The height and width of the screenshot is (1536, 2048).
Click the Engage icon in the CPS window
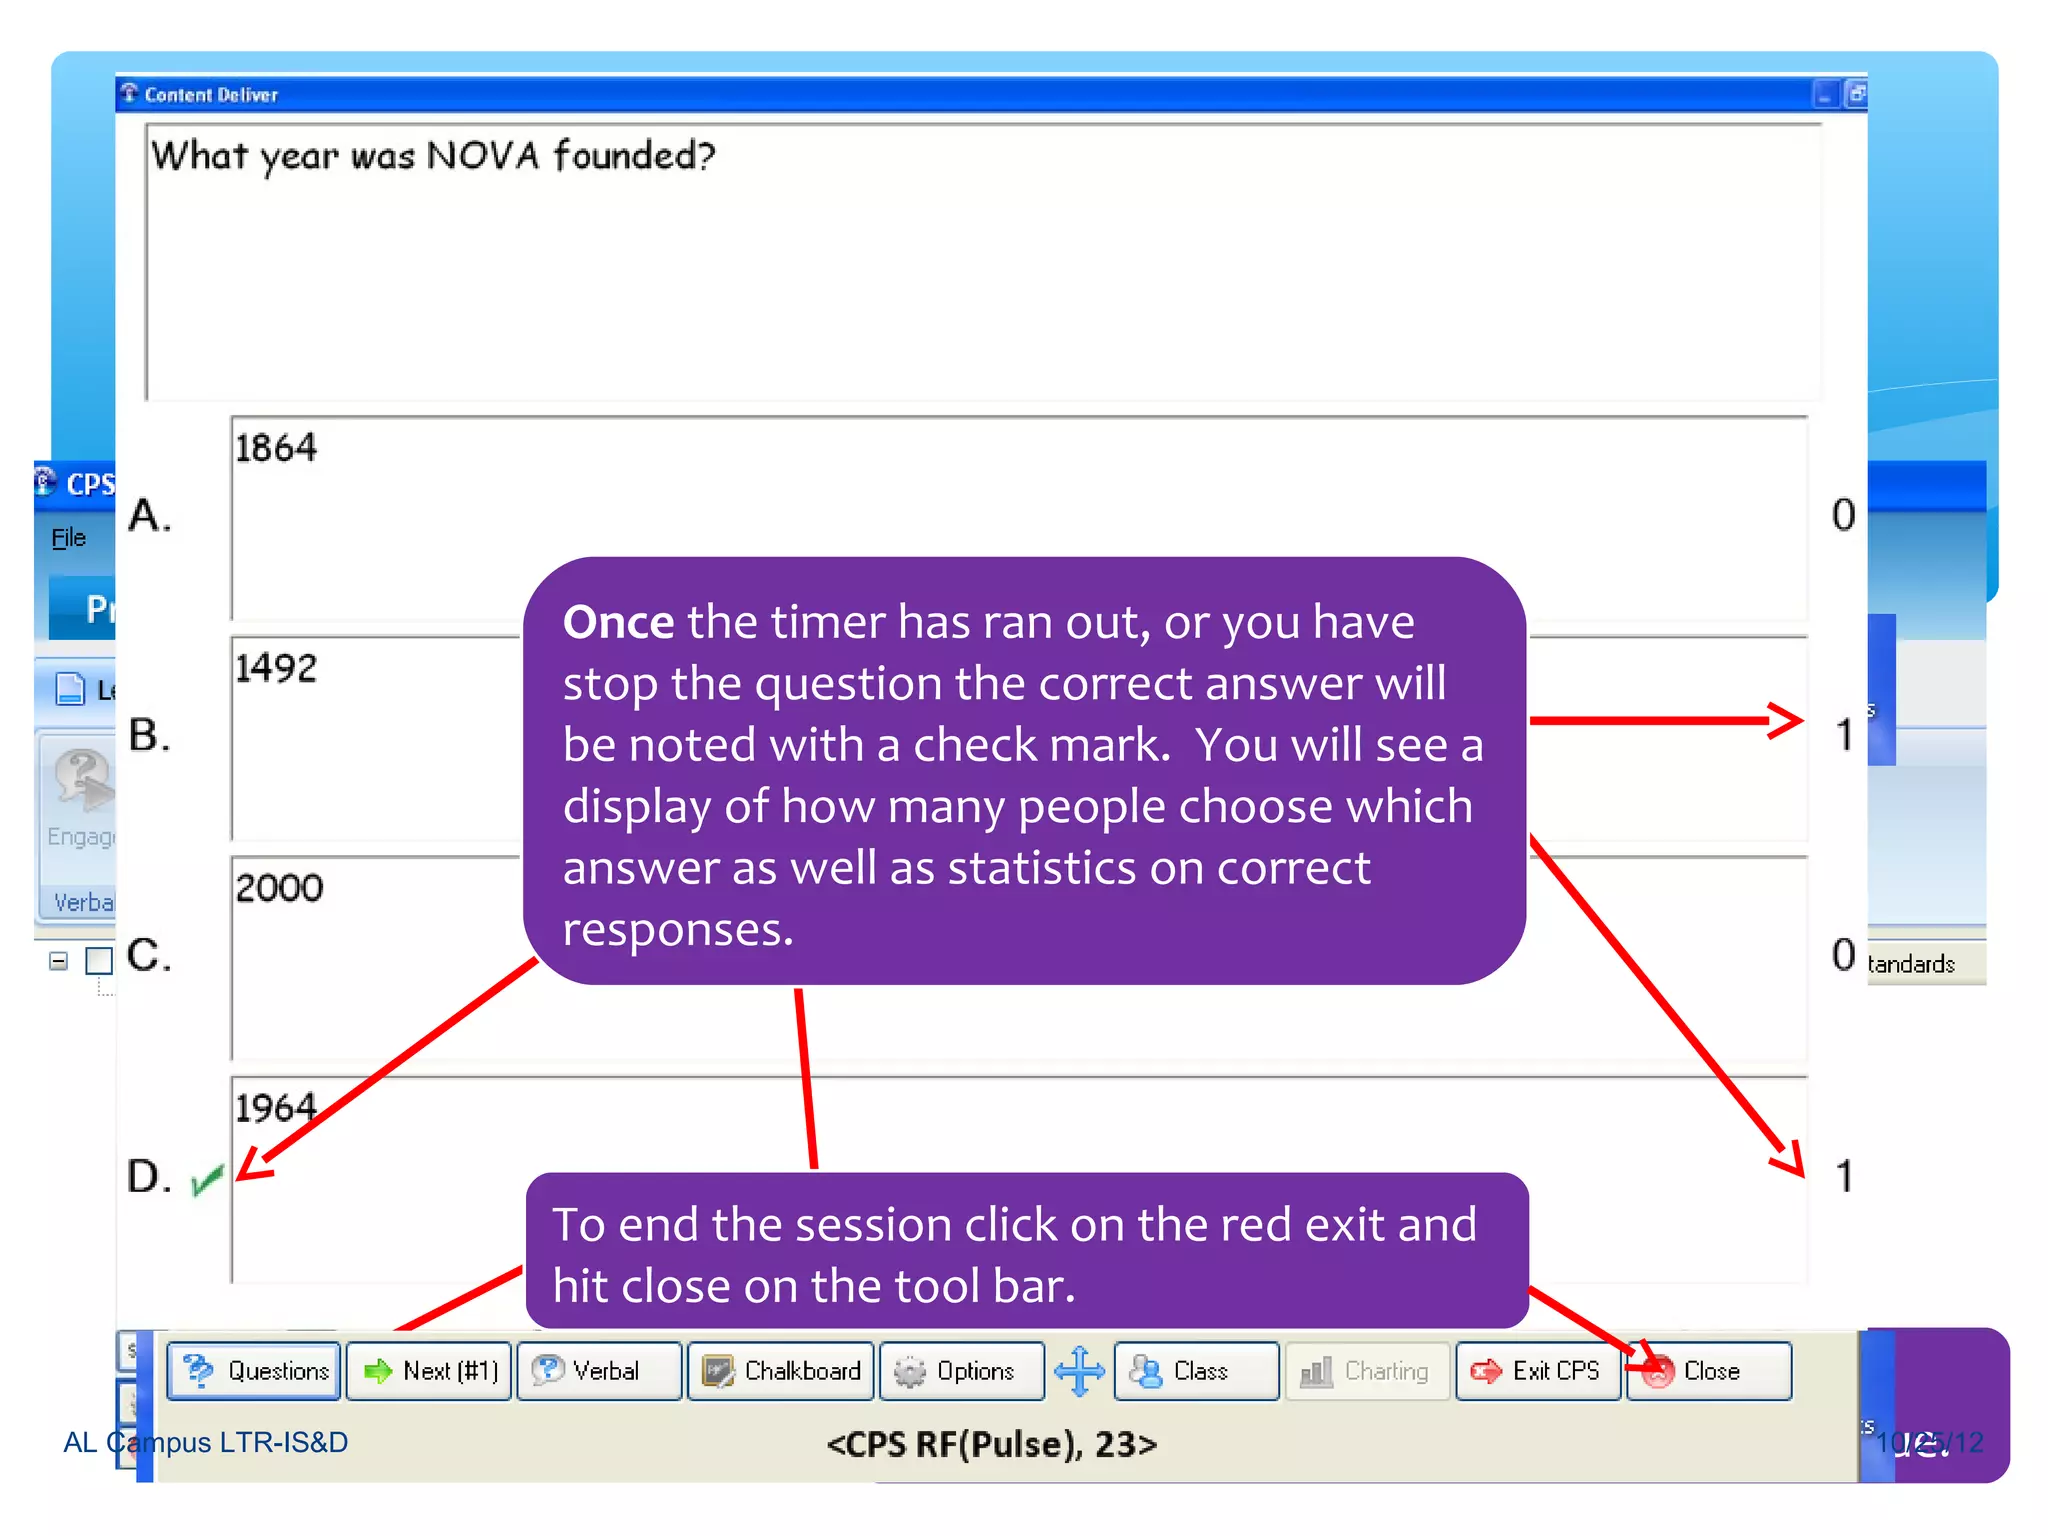point(83,780)
